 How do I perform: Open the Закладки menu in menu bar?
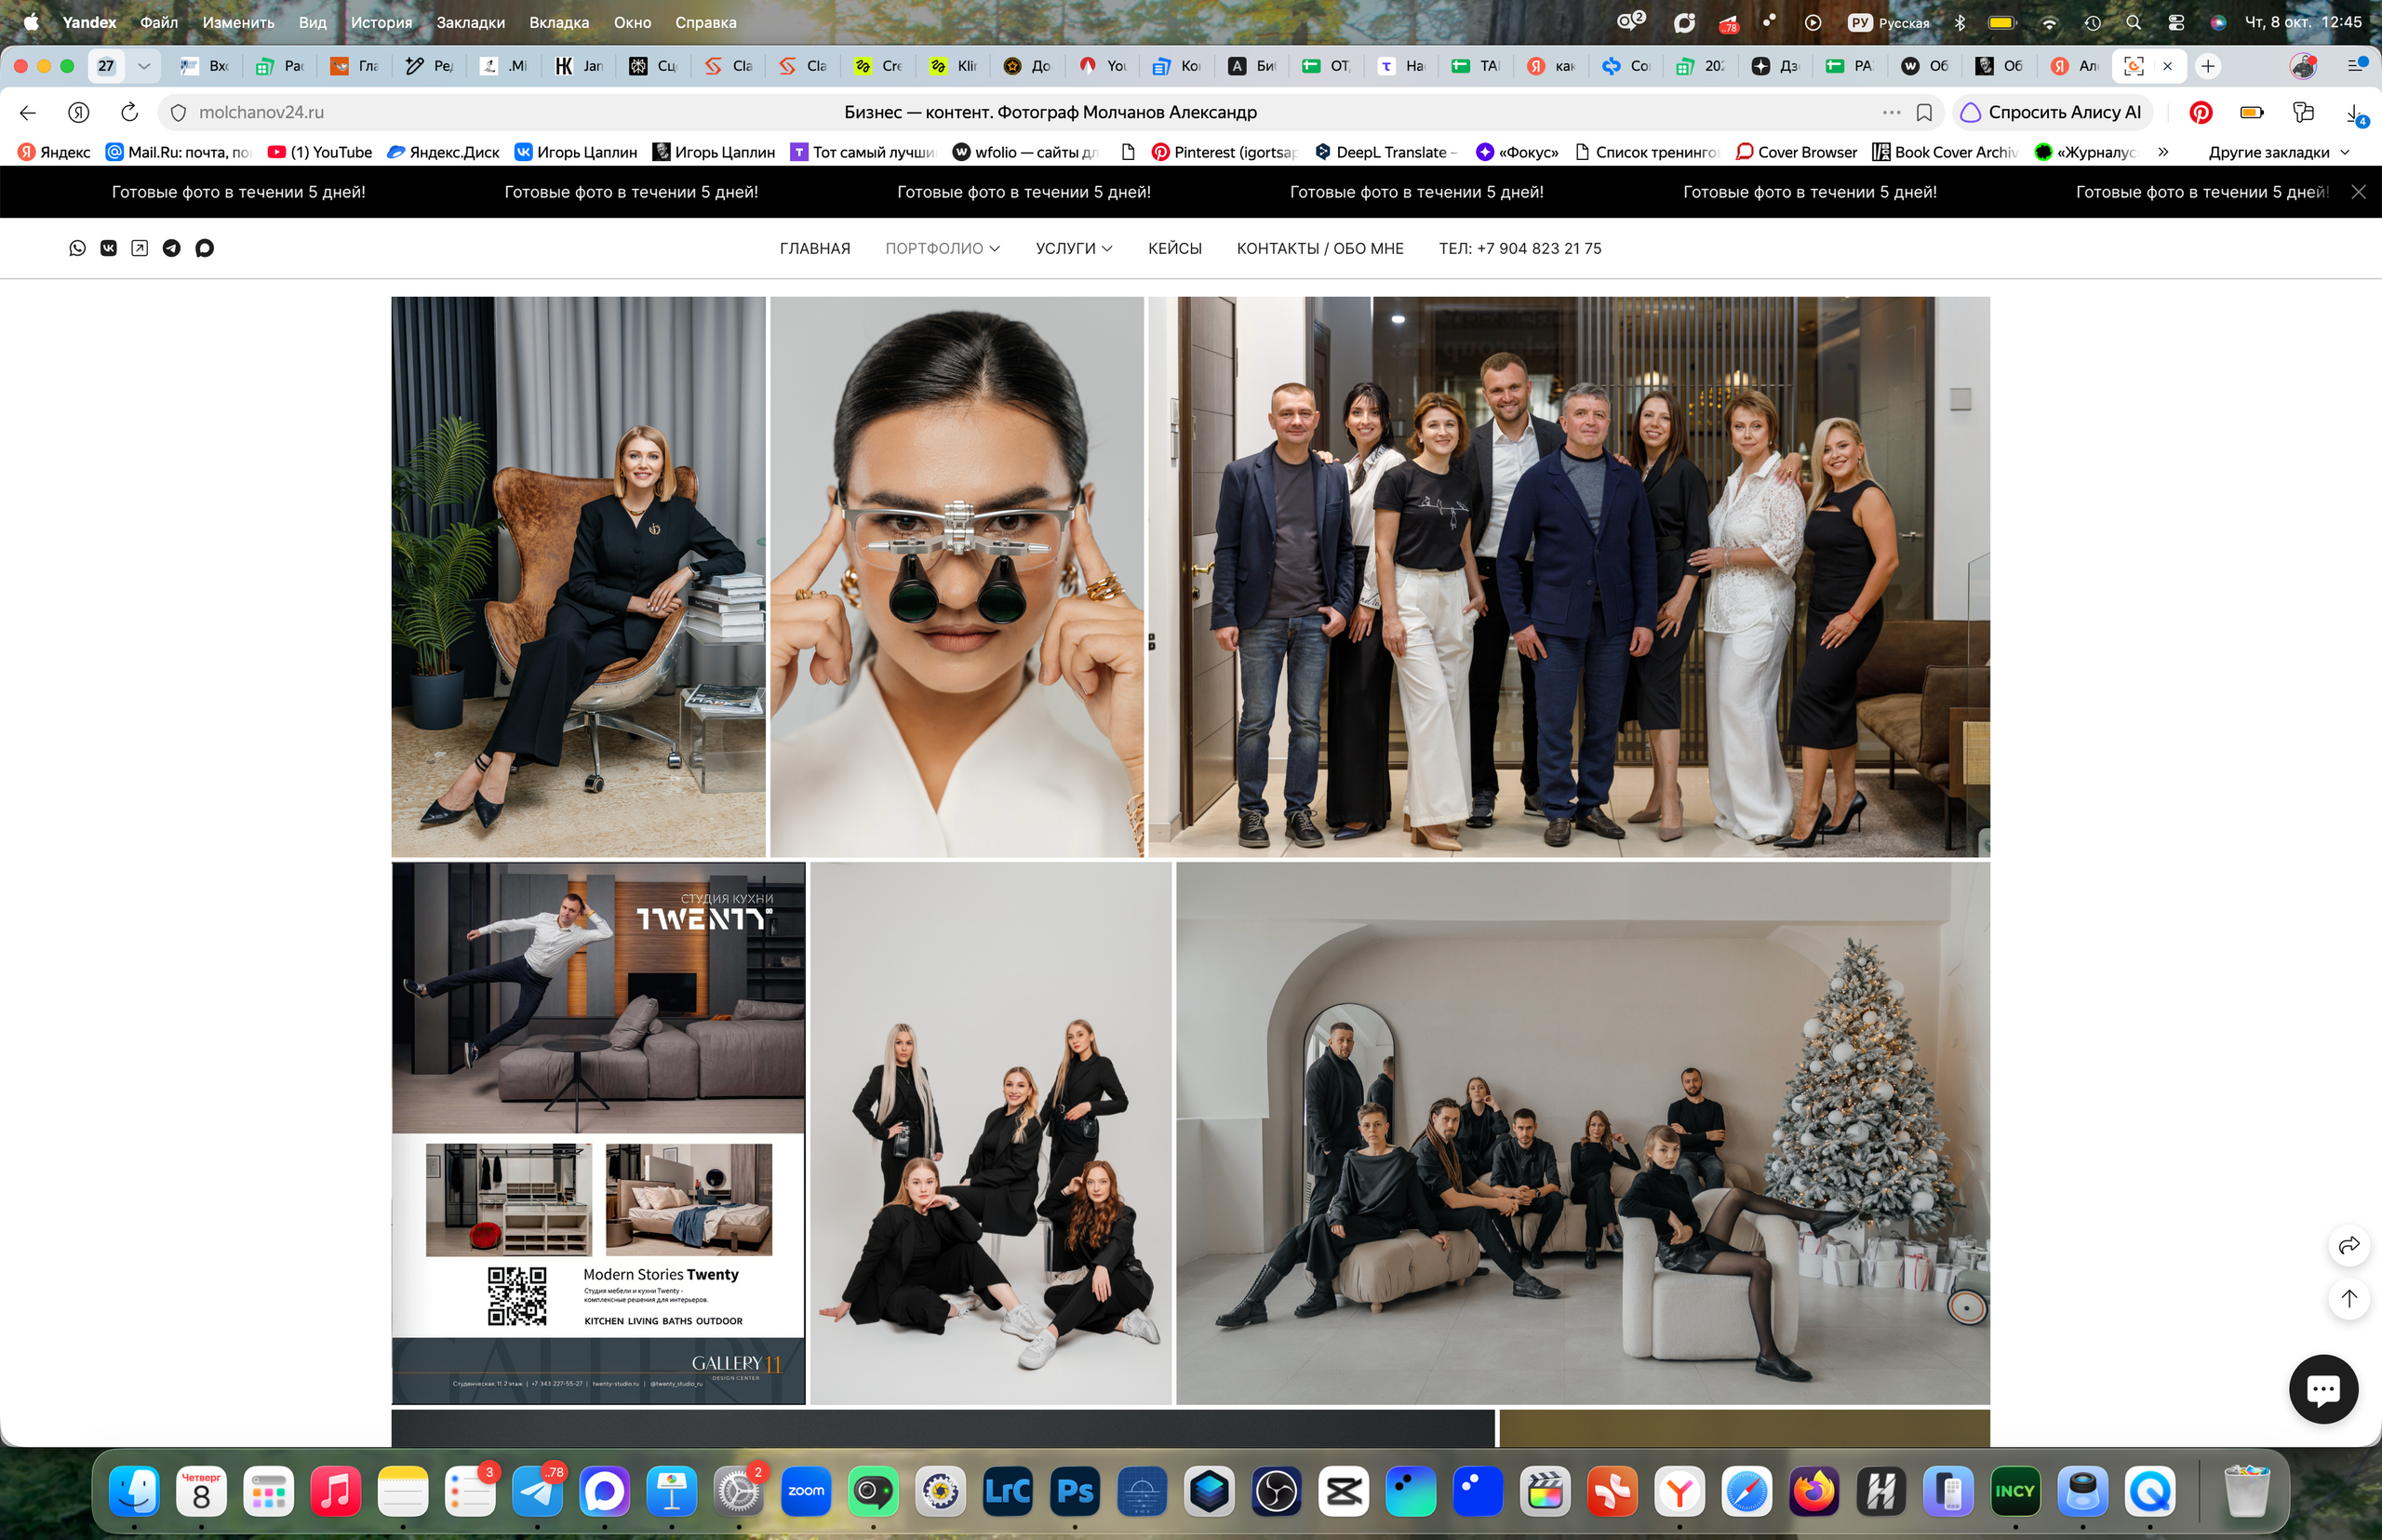[x=470, y=22]
